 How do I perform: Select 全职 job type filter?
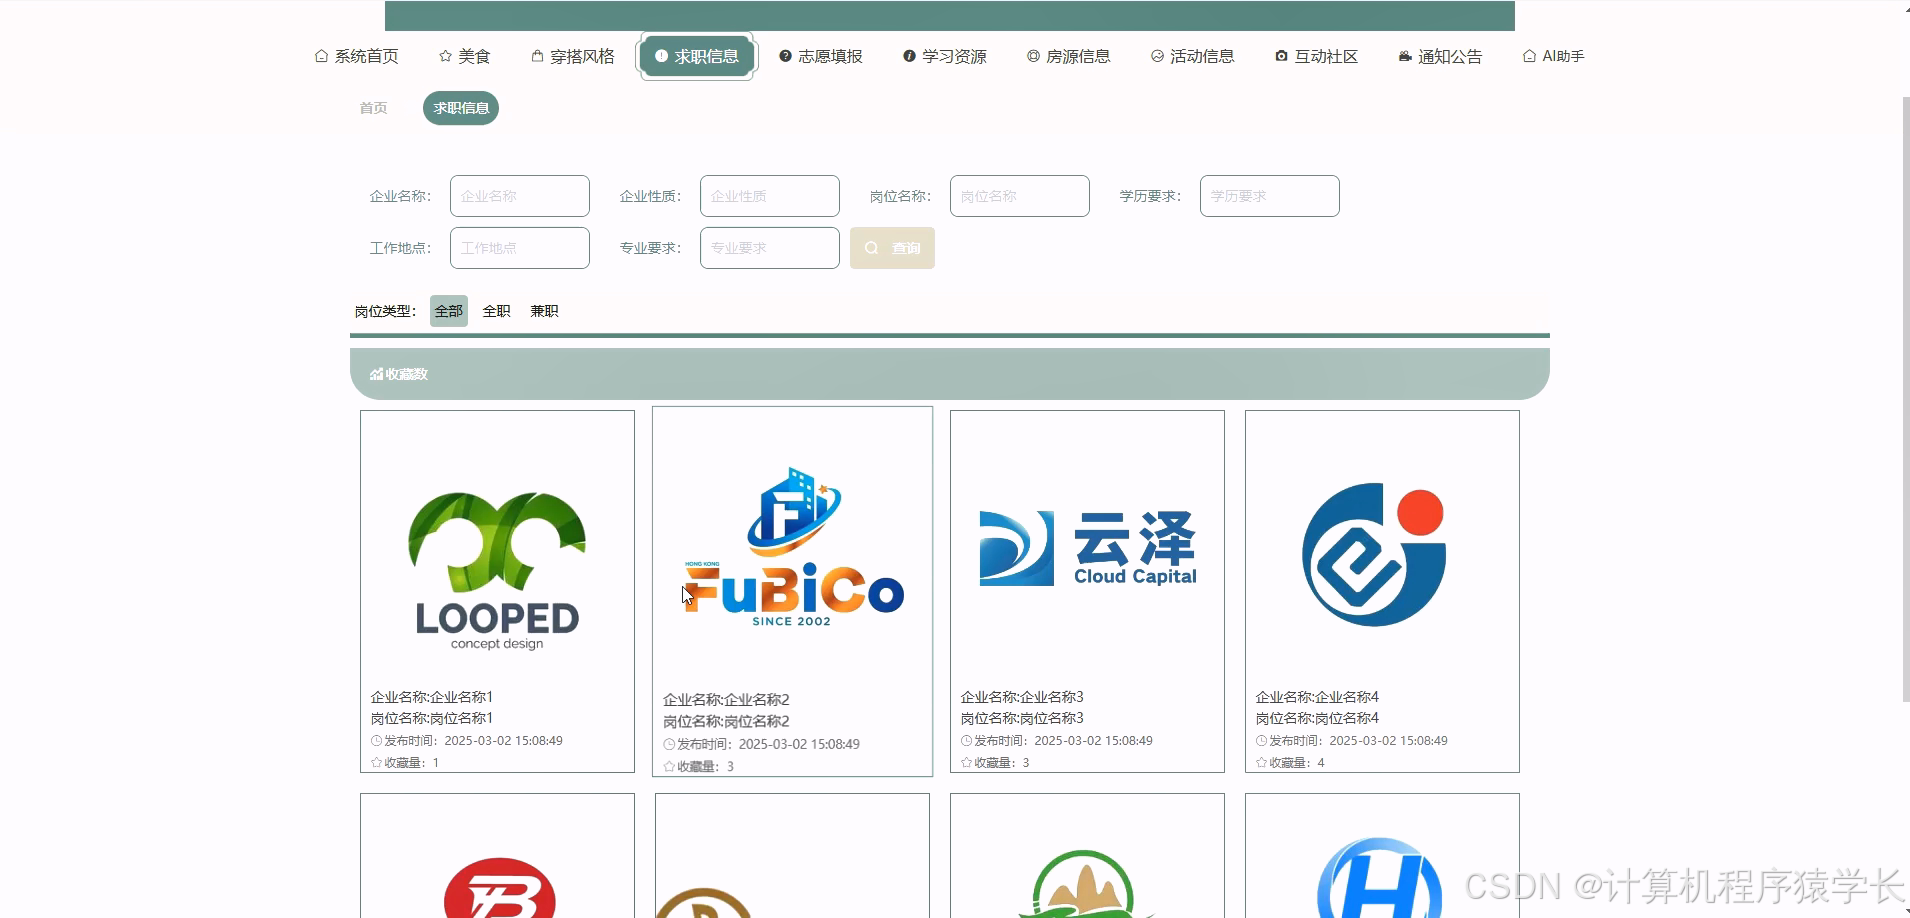click(497, 311)
